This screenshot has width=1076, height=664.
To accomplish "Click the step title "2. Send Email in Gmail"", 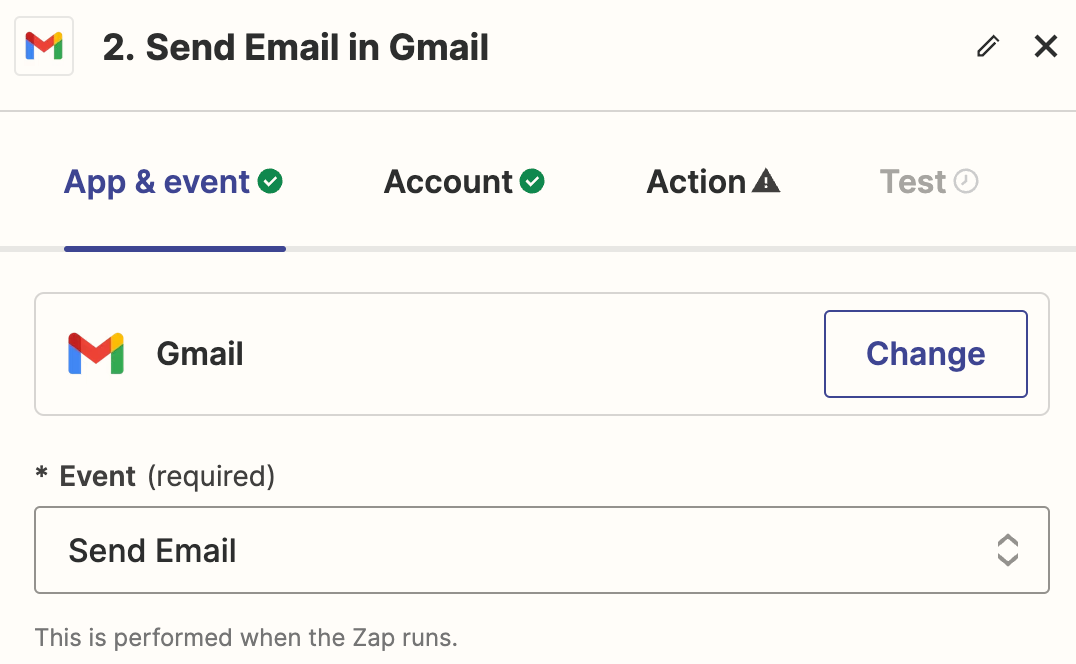I will point(296,47).
